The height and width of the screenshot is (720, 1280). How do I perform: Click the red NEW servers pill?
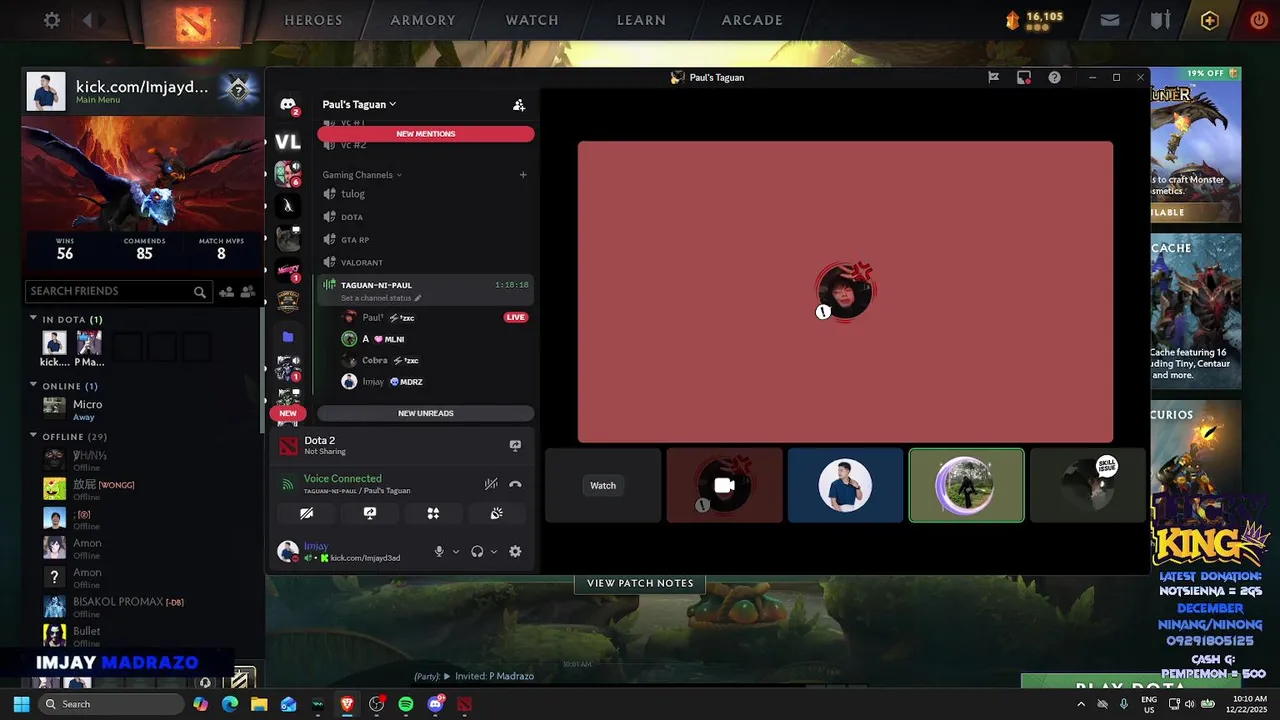(x=288, y=413)
